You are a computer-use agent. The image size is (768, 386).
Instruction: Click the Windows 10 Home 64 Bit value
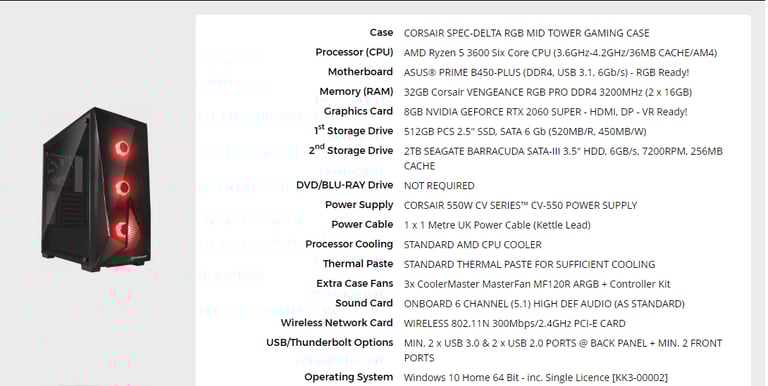(x=535, y=378)
